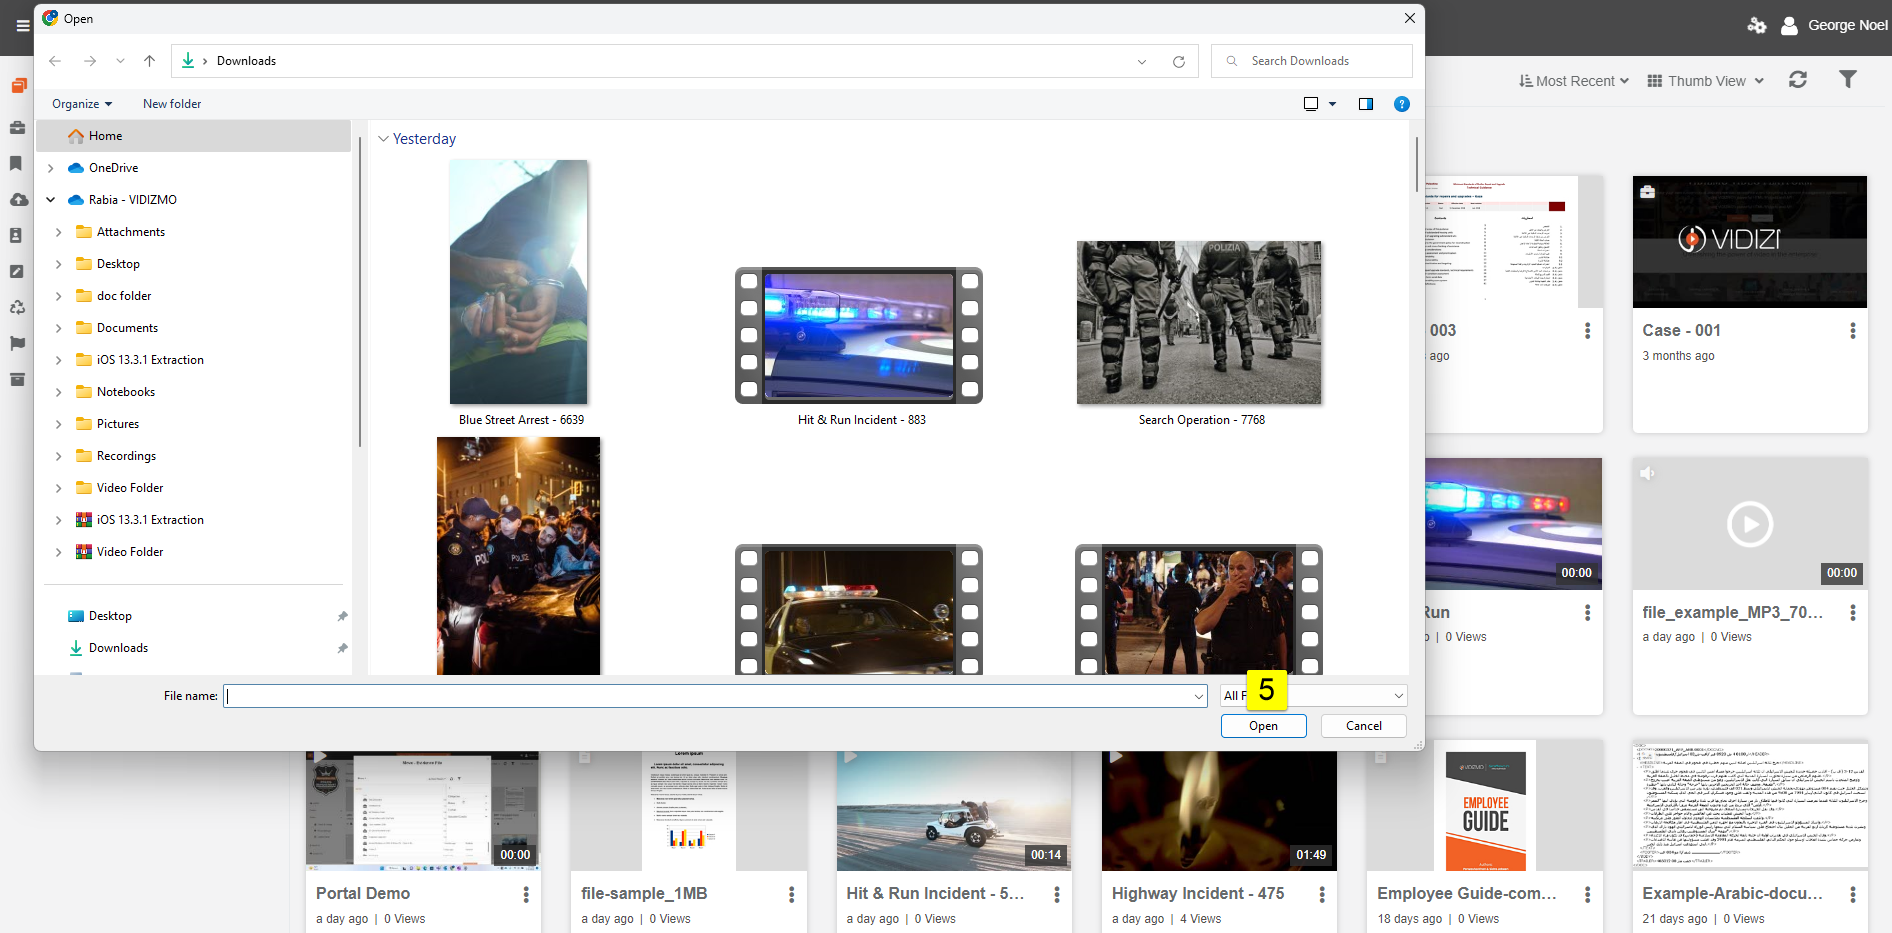Image resolution: width=1892 pixels, height=933 pixels.
Task: Expand the Attachments folder
Action: (59, 232)
